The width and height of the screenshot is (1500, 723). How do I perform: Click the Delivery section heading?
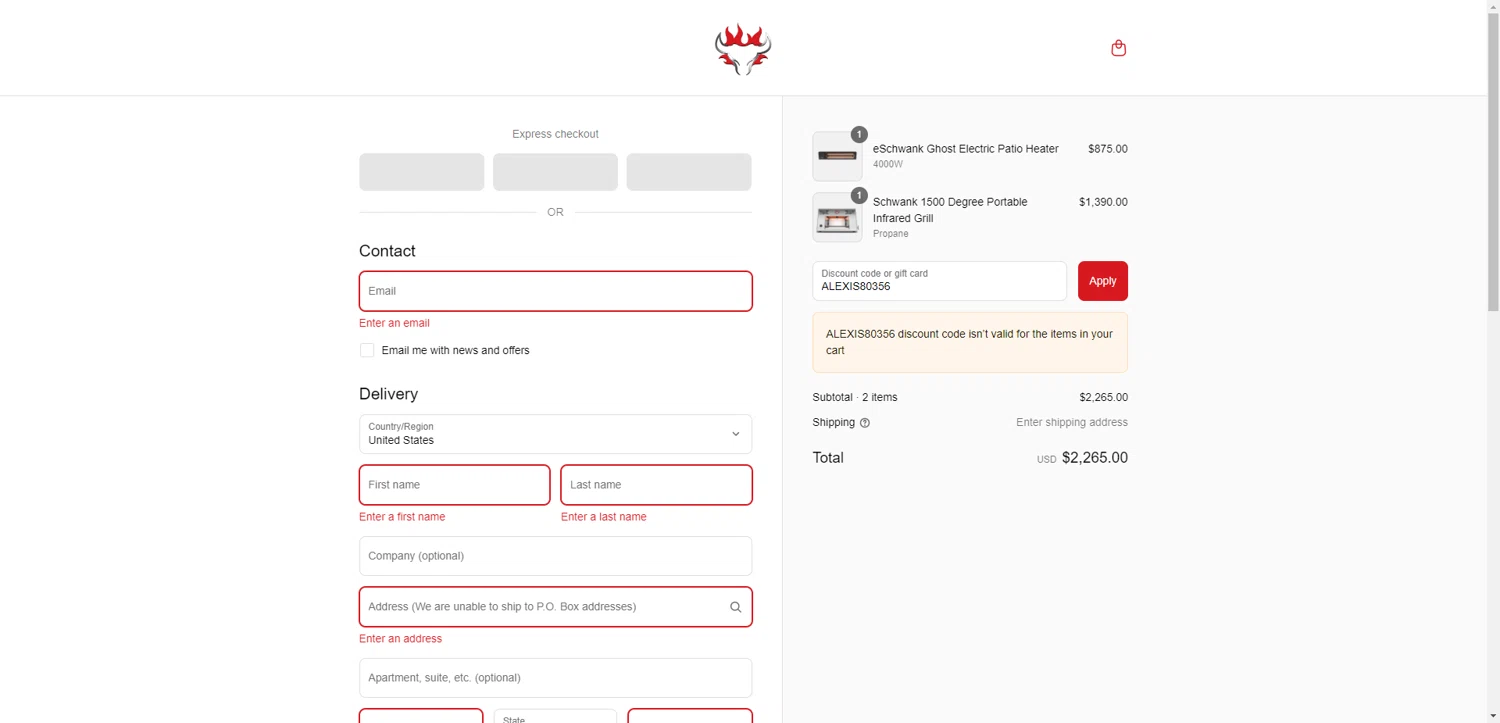pos(388,394)
